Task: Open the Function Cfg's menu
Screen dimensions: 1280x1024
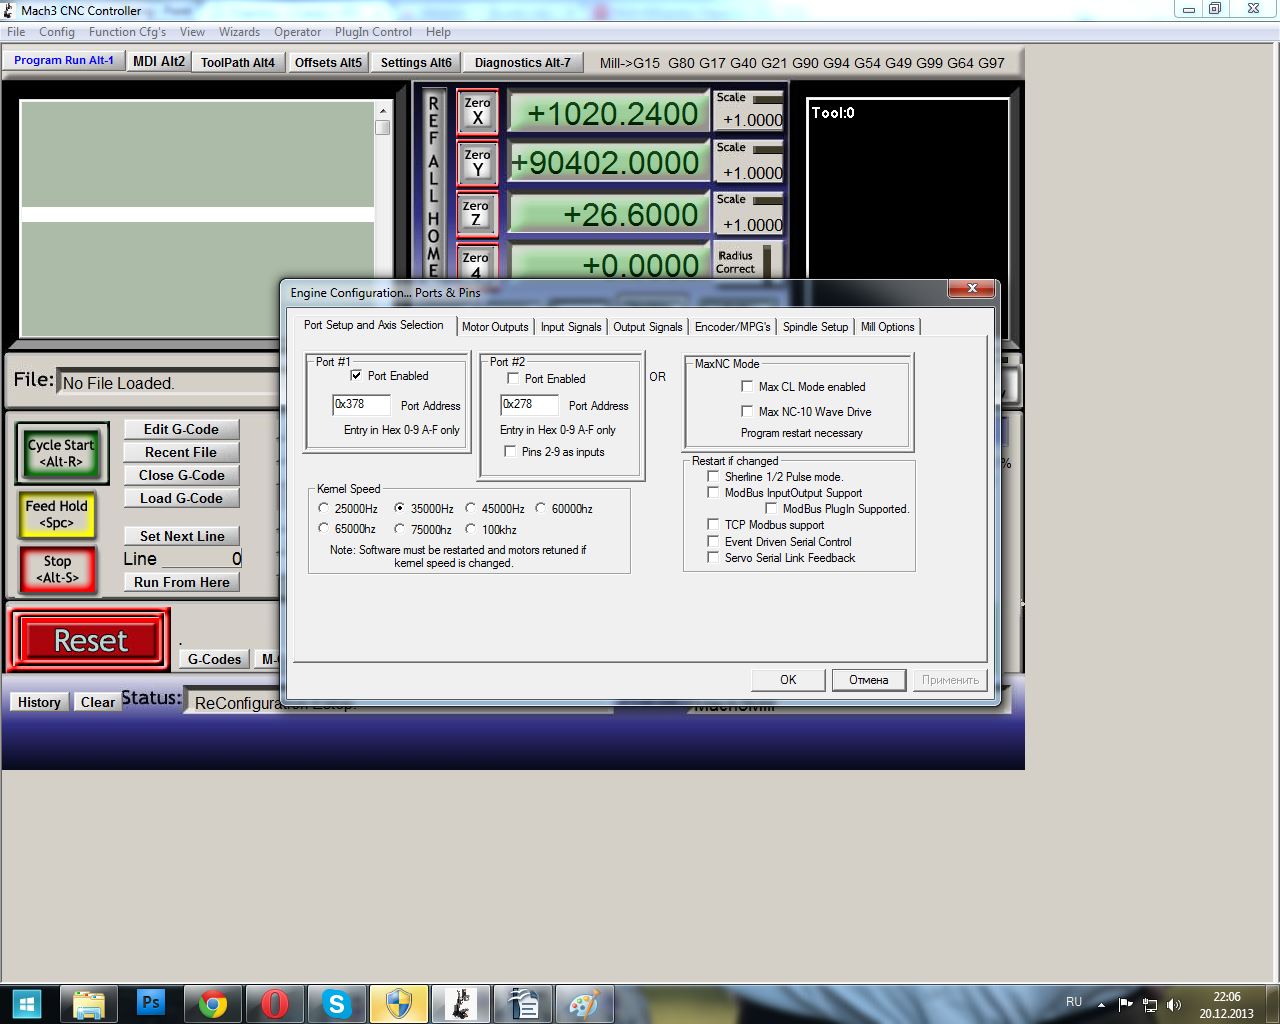Action: coord(128,32)
